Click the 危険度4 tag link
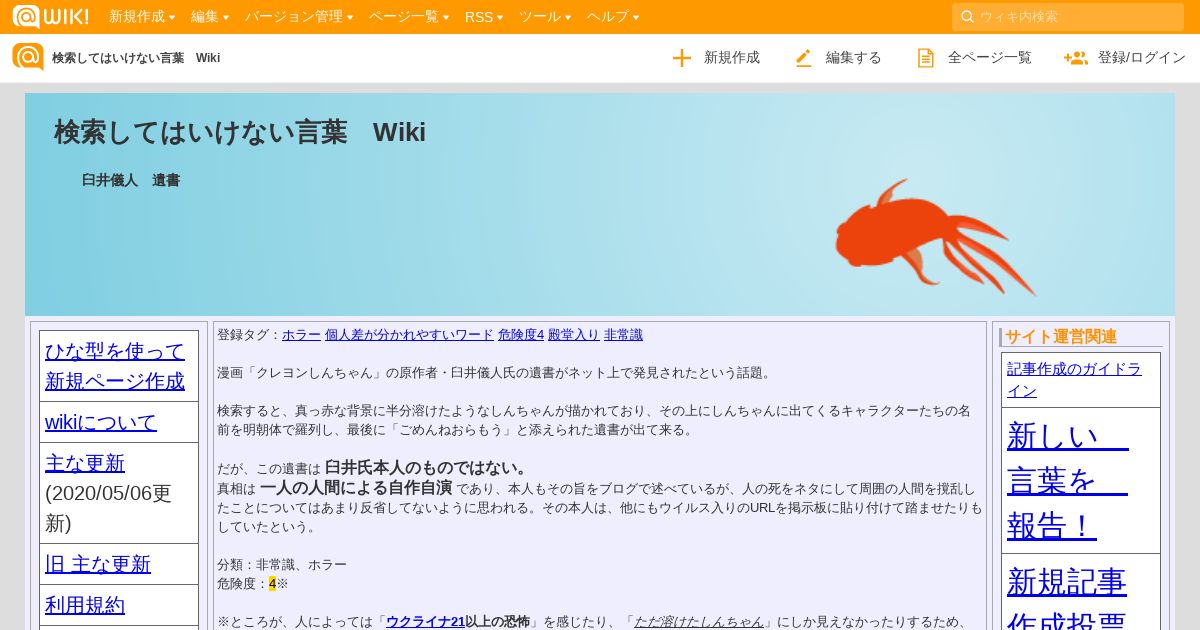This screenshot has width=1200, height=630. [x=521, y=335]
